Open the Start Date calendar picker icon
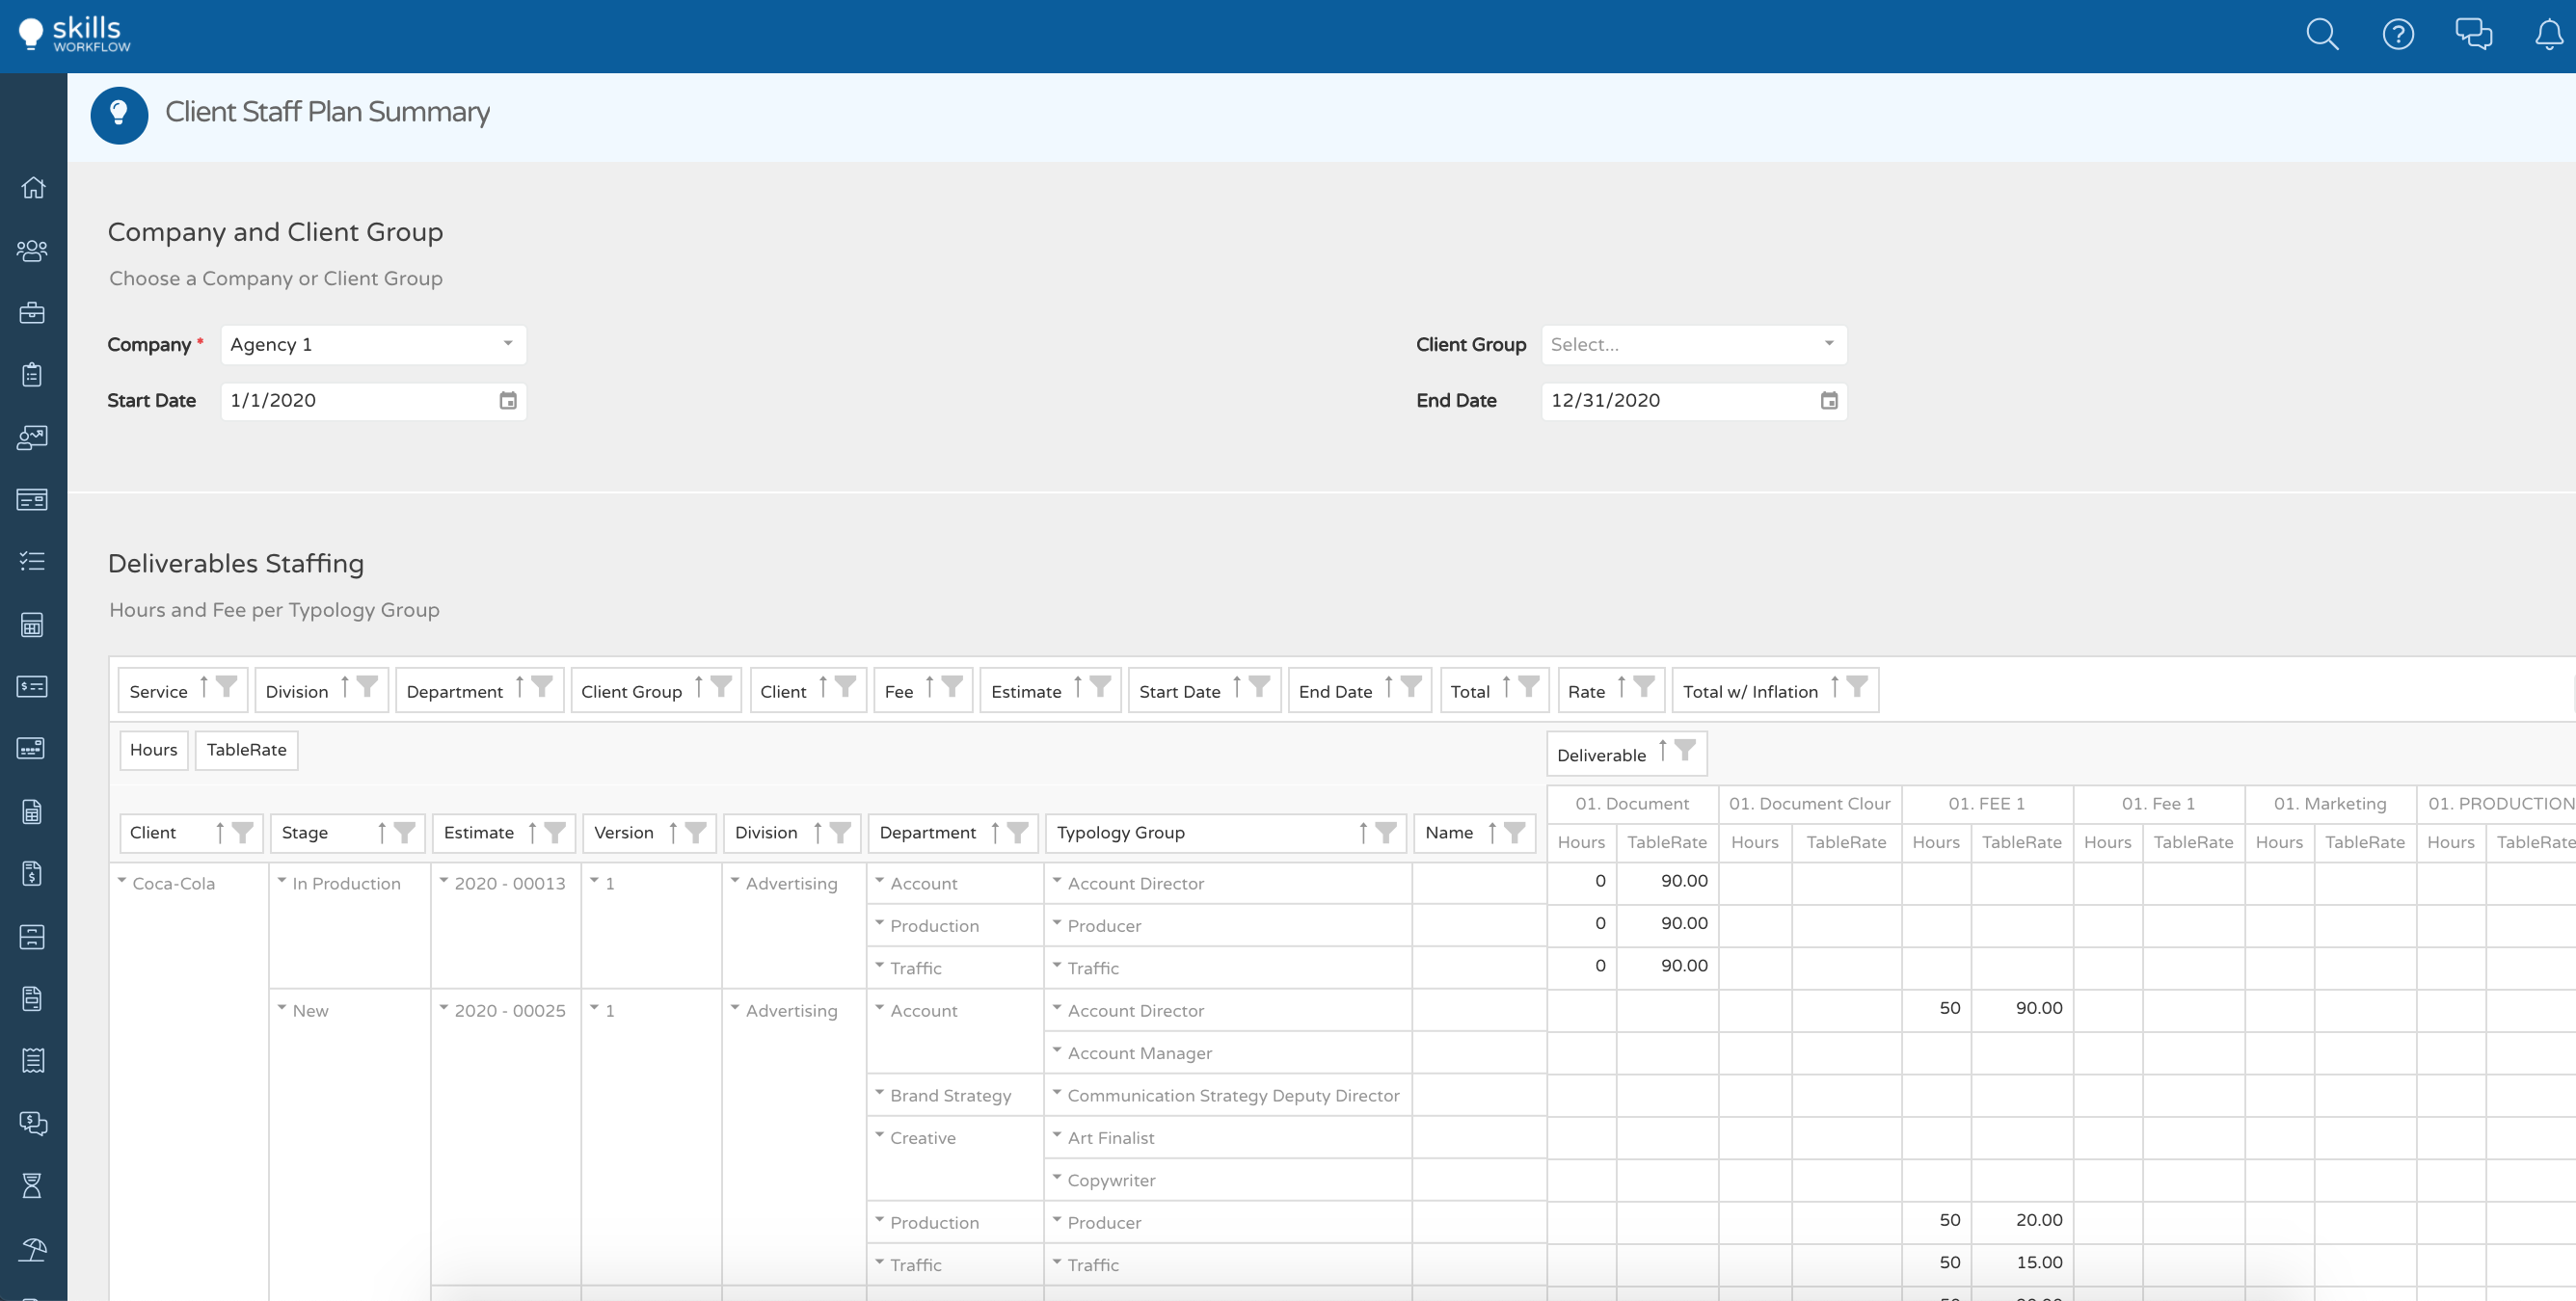This screenshot has width=2576, height=1301. [507, 400]
